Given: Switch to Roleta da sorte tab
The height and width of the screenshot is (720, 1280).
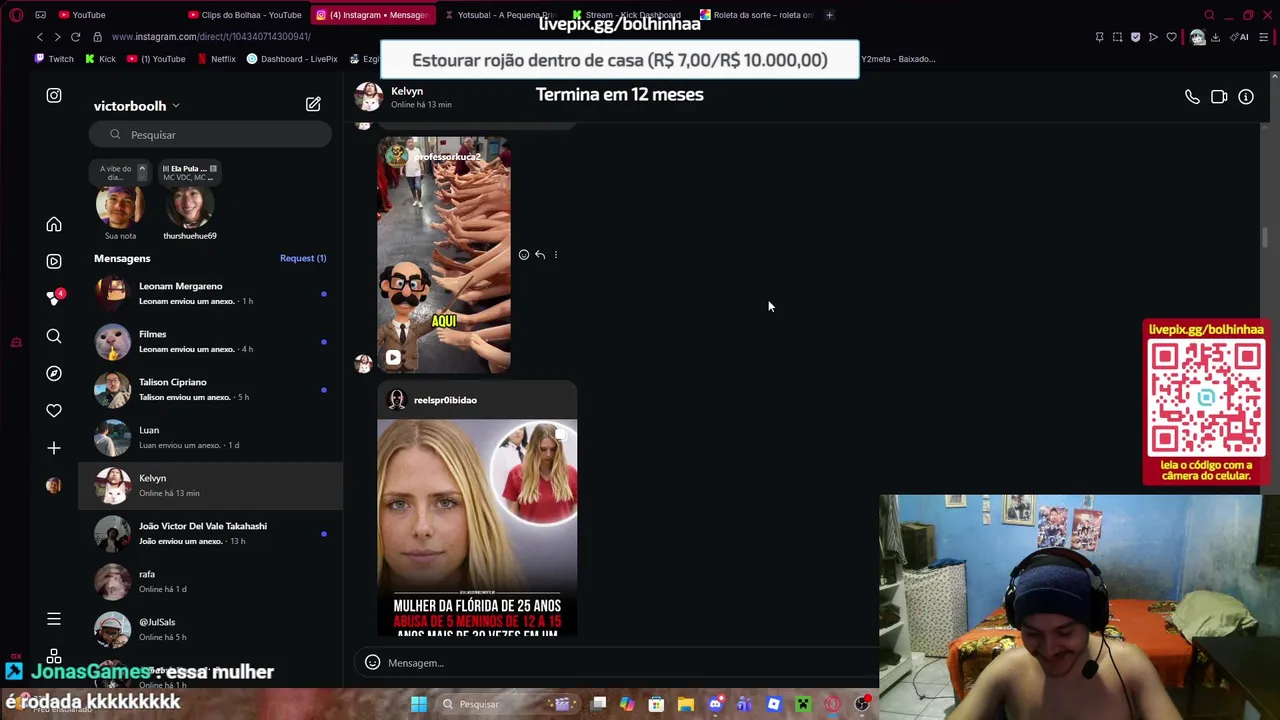Looking at the screenshot, I should tap(757, 15).
